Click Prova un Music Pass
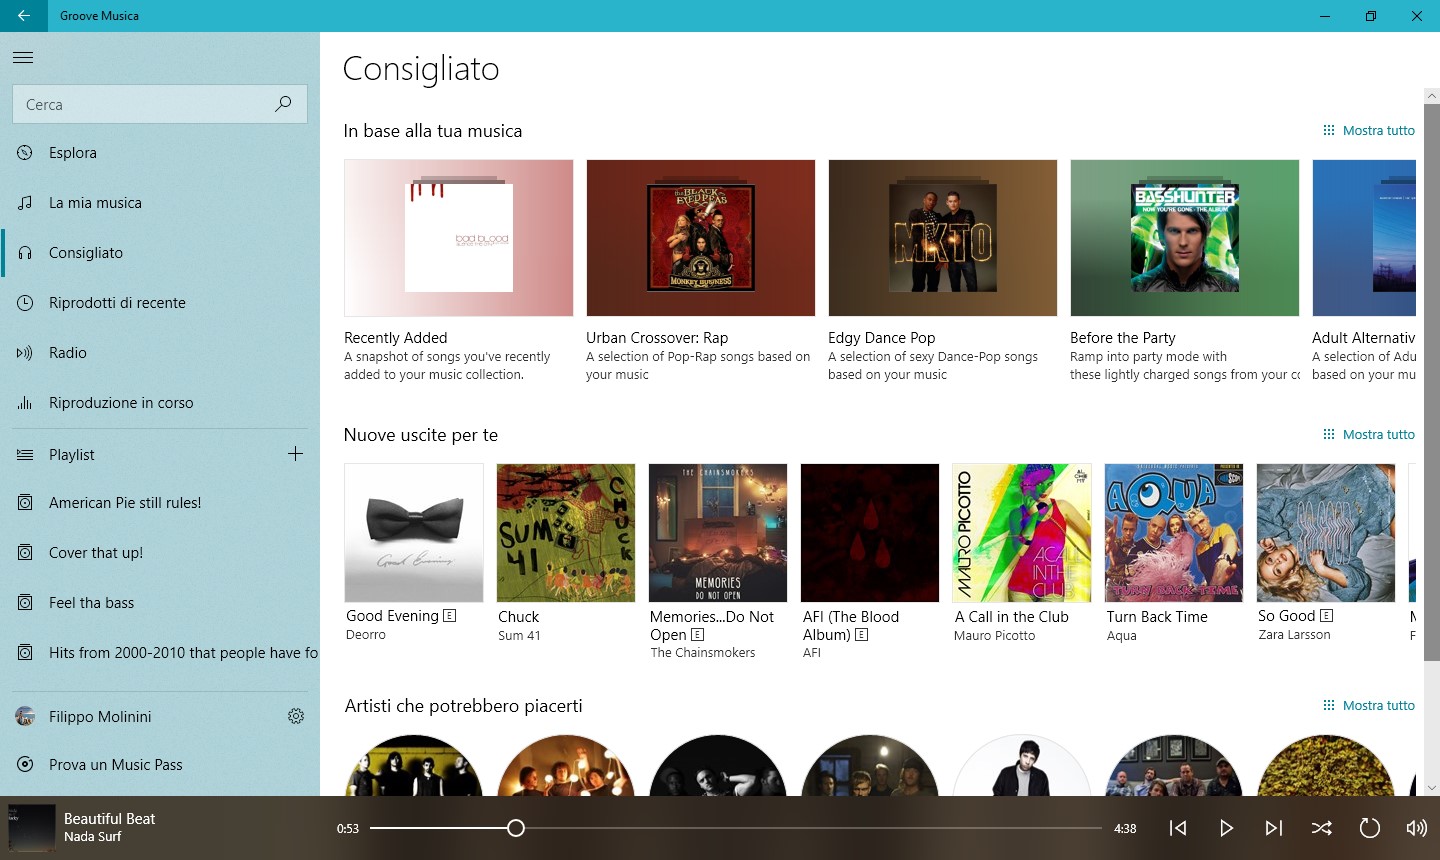The image size is (1440, 860). pyautogui.click(x=160, y=765)
